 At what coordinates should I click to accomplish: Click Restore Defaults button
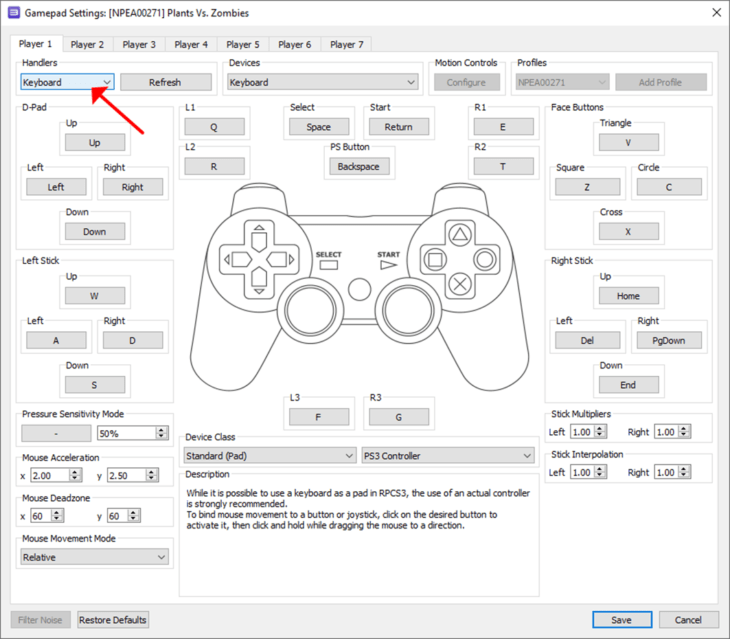click(113, 620)
